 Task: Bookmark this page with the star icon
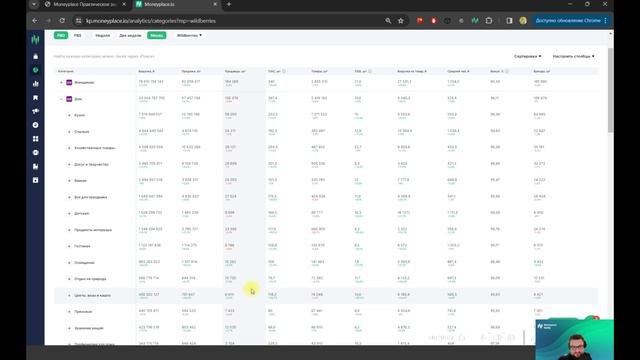(x=401, y=20)
